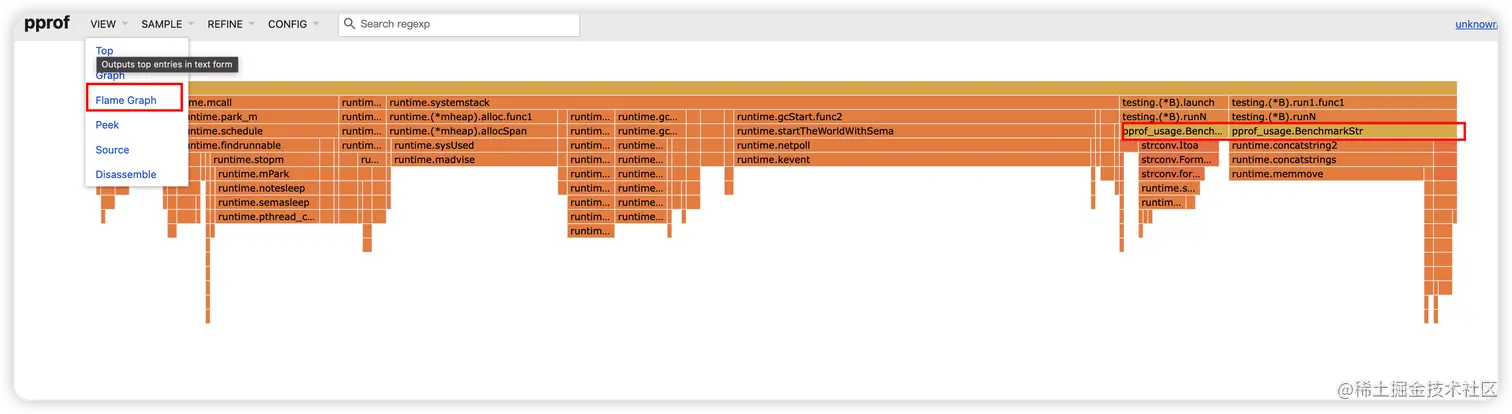Focus the Search regexp input field
Image resolution: width=1512 pixels, height=414 pixels.
459,24
